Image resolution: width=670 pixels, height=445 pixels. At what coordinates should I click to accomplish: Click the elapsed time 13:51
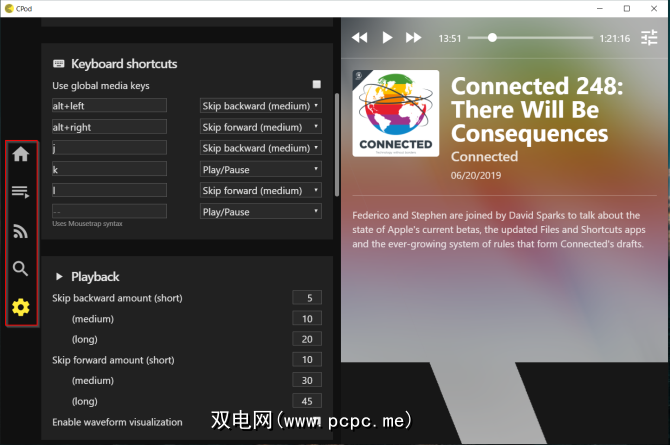pyautogui.click(x=450, y=38)
